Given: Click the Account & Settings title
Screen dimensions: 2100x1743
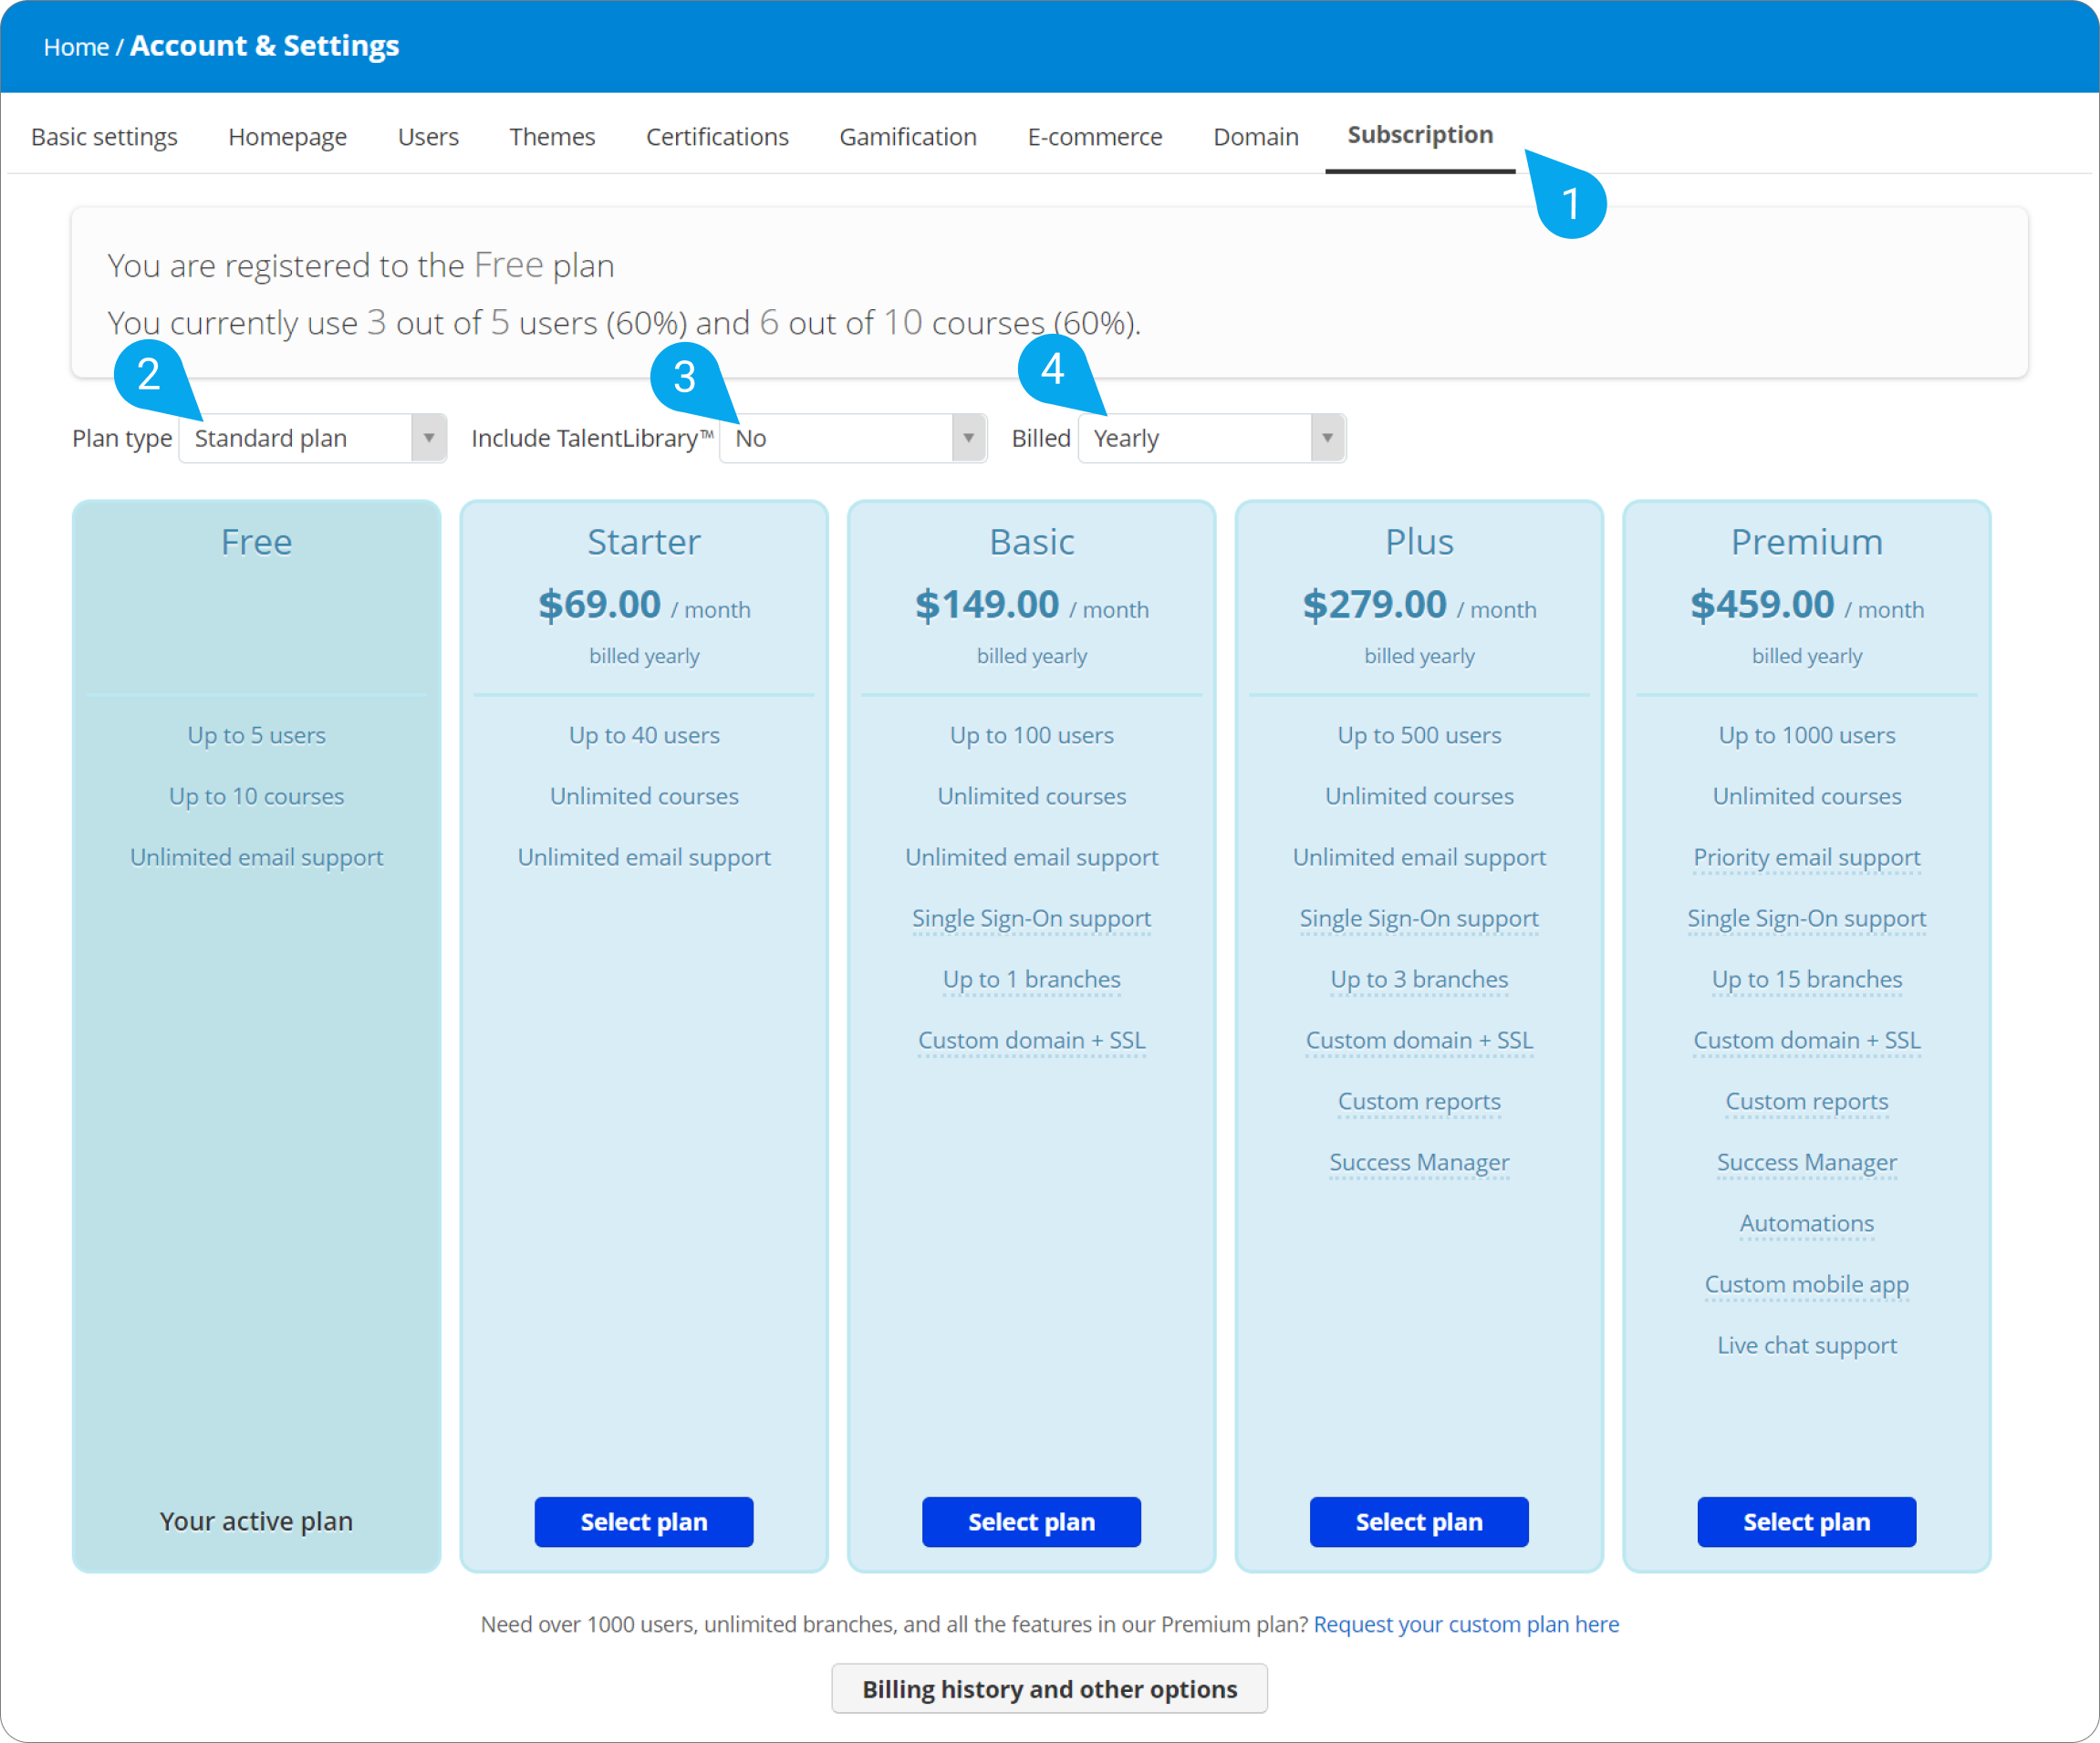Looking at the screenshot, I should pos(264,46).
